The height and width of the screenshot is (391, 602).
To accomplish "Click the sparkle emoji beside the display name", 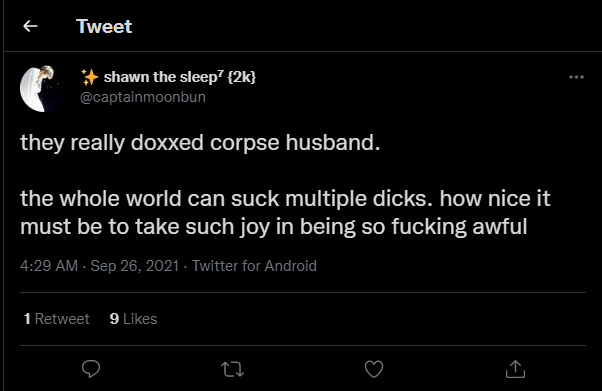I will (90, 77).
